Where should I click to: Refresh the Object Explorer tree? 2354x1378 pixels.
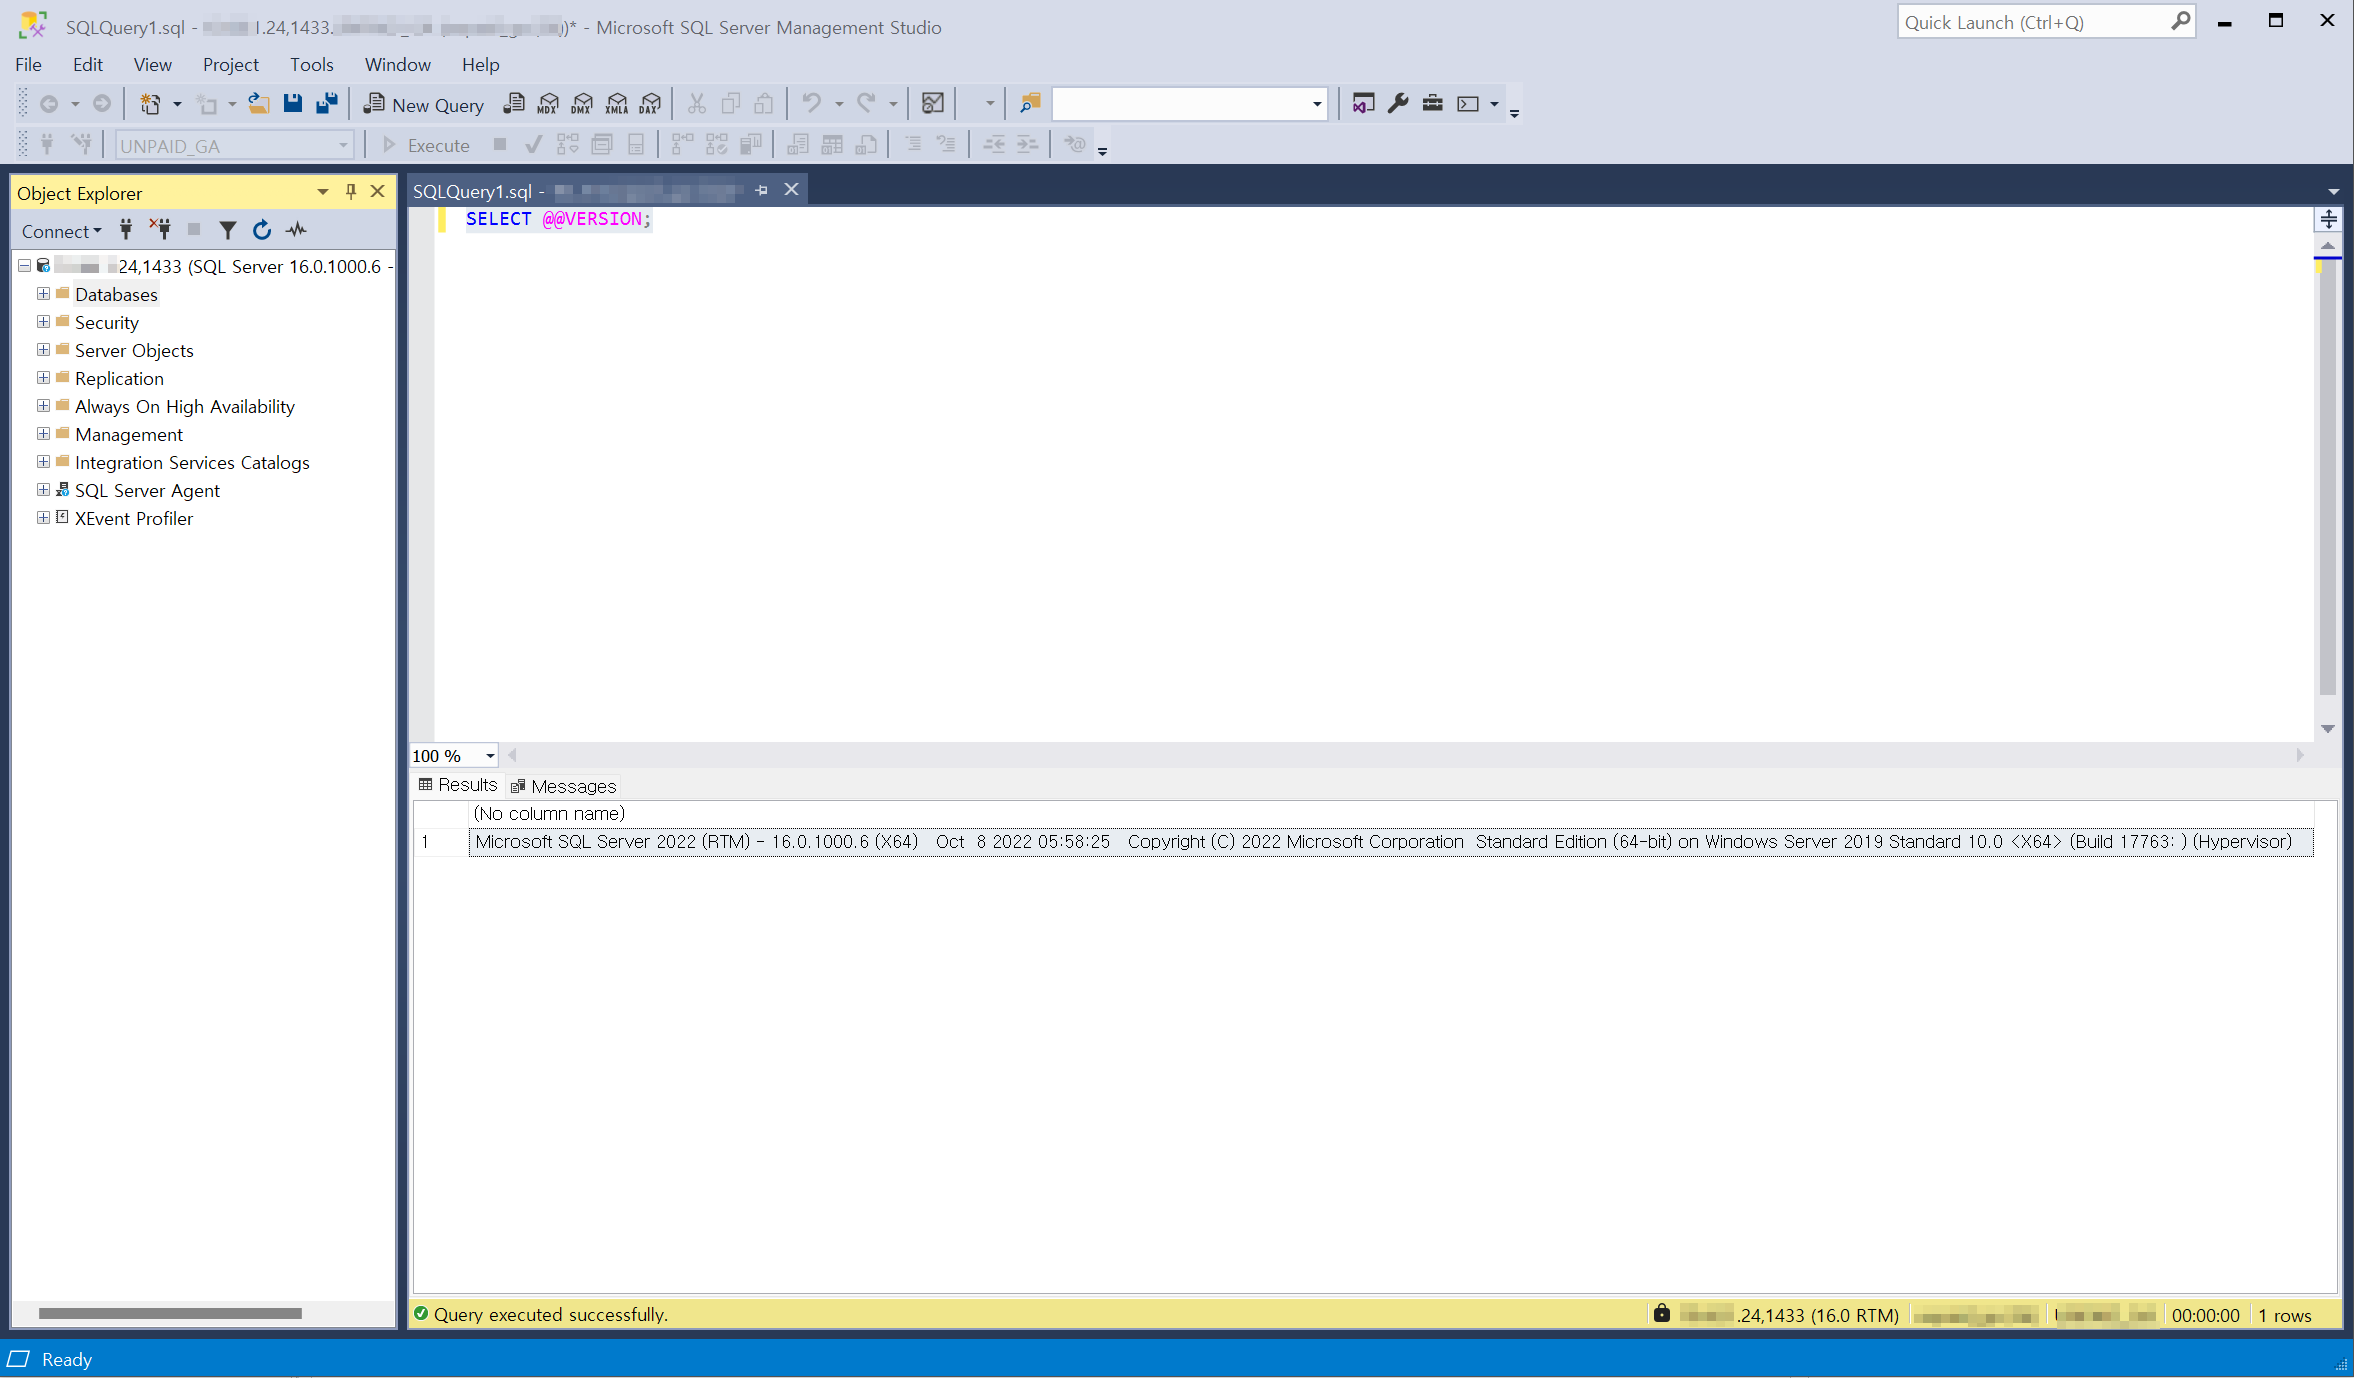(262, 231)
